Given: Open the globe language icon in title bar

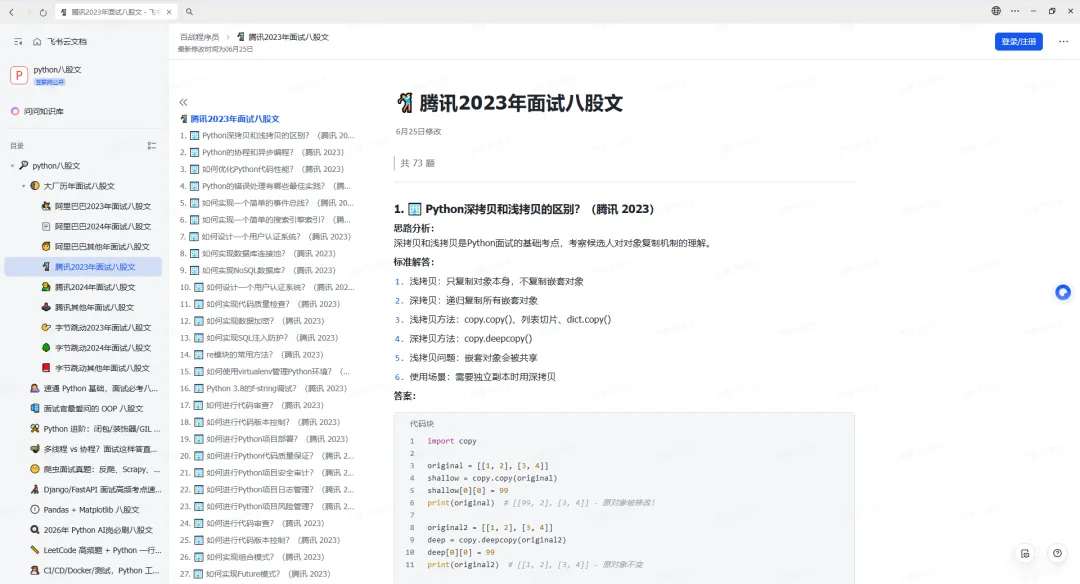Looking at the screenshot, I should point(996,11).
